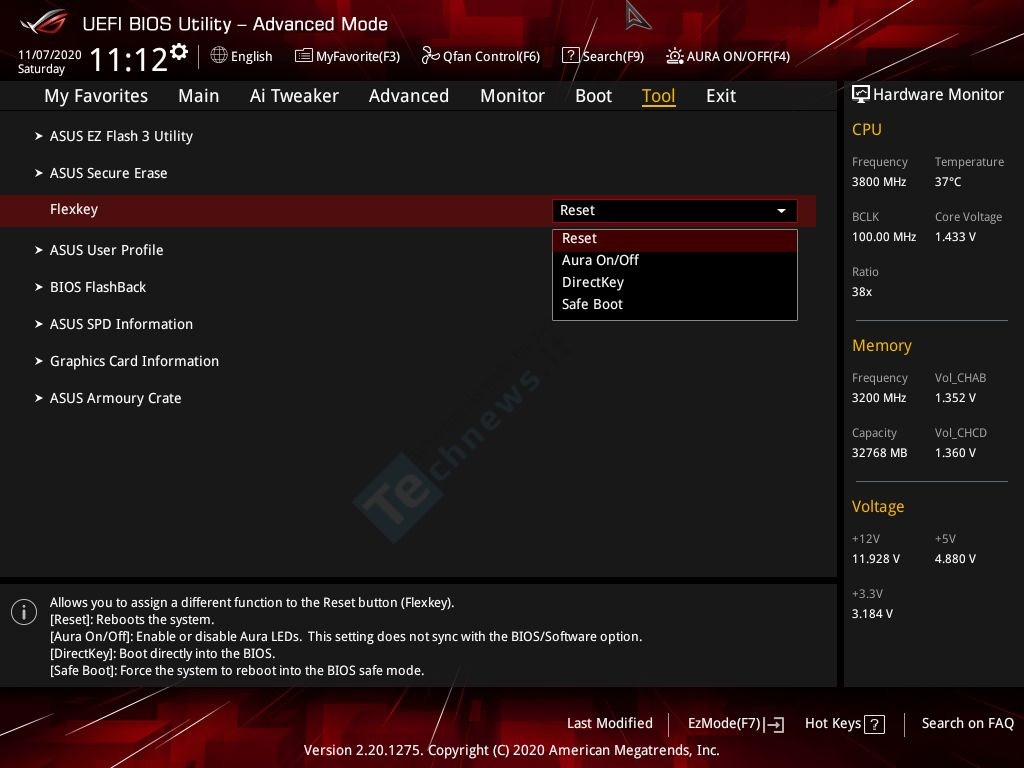Click Core Voltage value 1.433 V

coord(955,237)
